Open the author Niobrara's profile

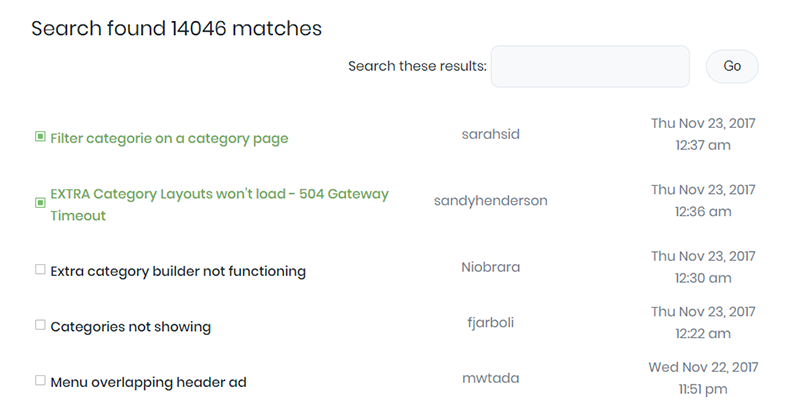pyautogui.click(x=491, y=267)
